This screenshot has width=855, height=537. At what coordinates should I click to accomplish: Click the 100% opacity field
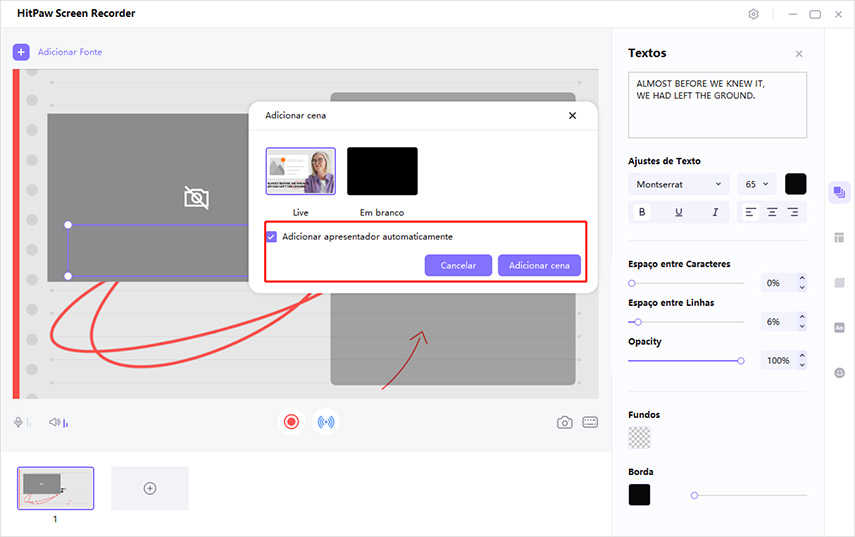778,360
